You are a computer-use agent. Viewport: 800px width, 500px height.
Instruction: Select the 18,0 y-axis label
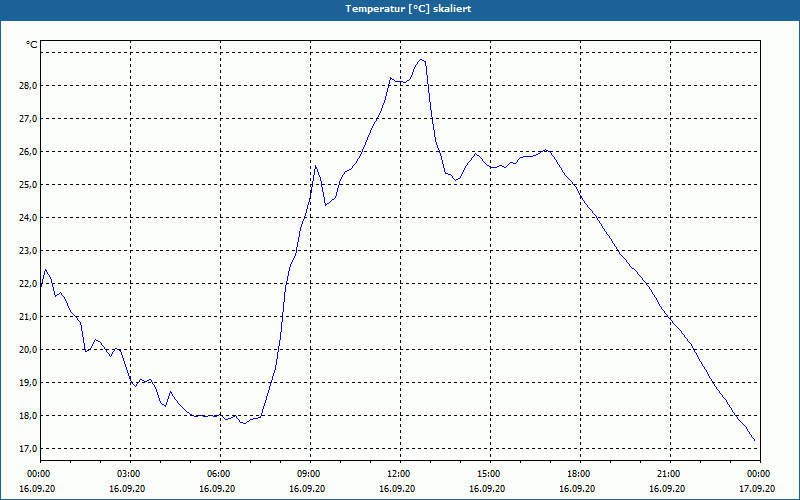coord(28,416)
